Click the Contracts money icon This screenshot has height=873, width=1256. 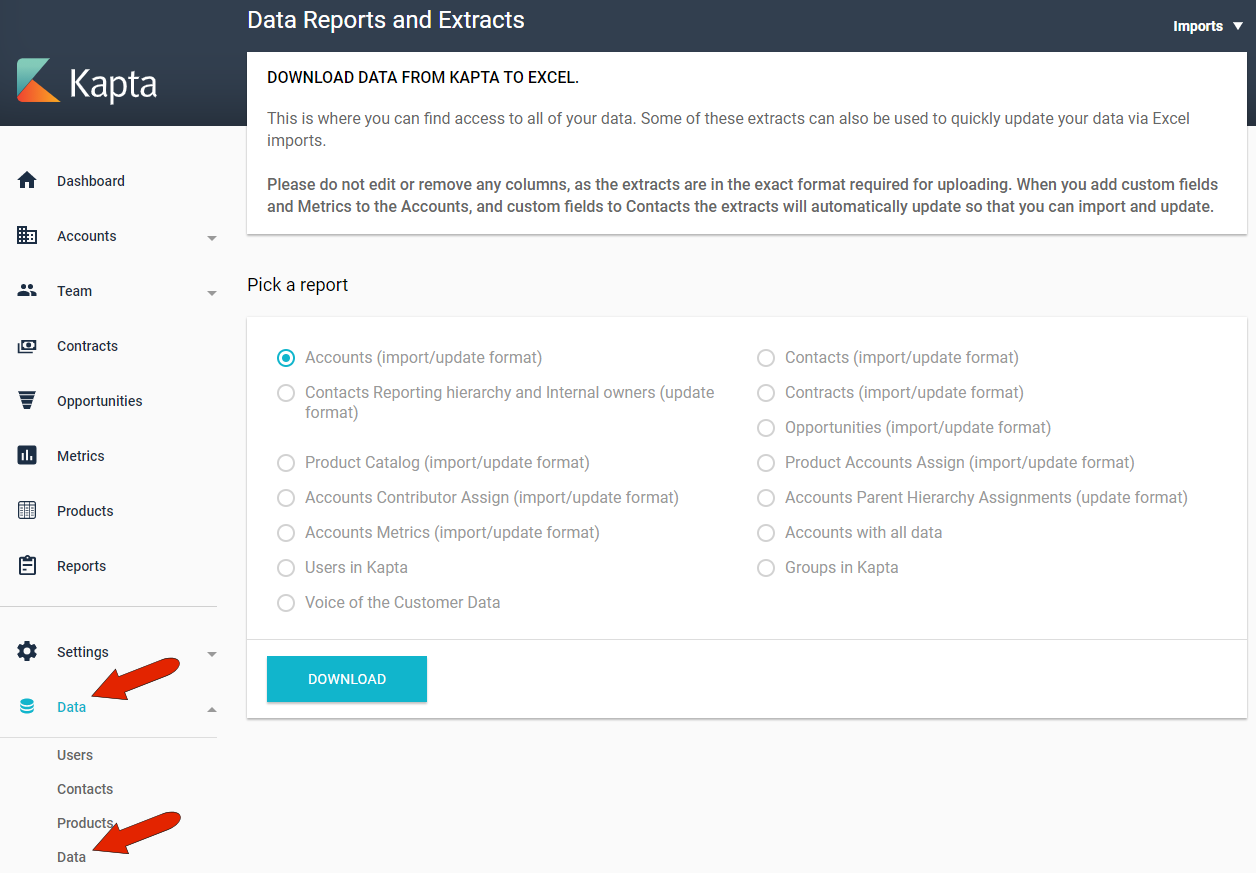coord(27,346)
